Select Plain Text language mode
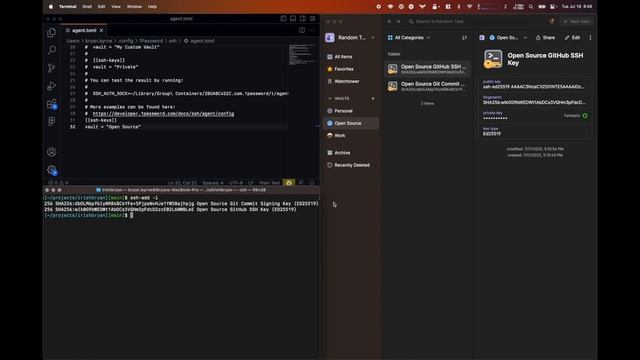Viewport: 640px width, 360px height. pyautogui.click(x=269, y=183)
